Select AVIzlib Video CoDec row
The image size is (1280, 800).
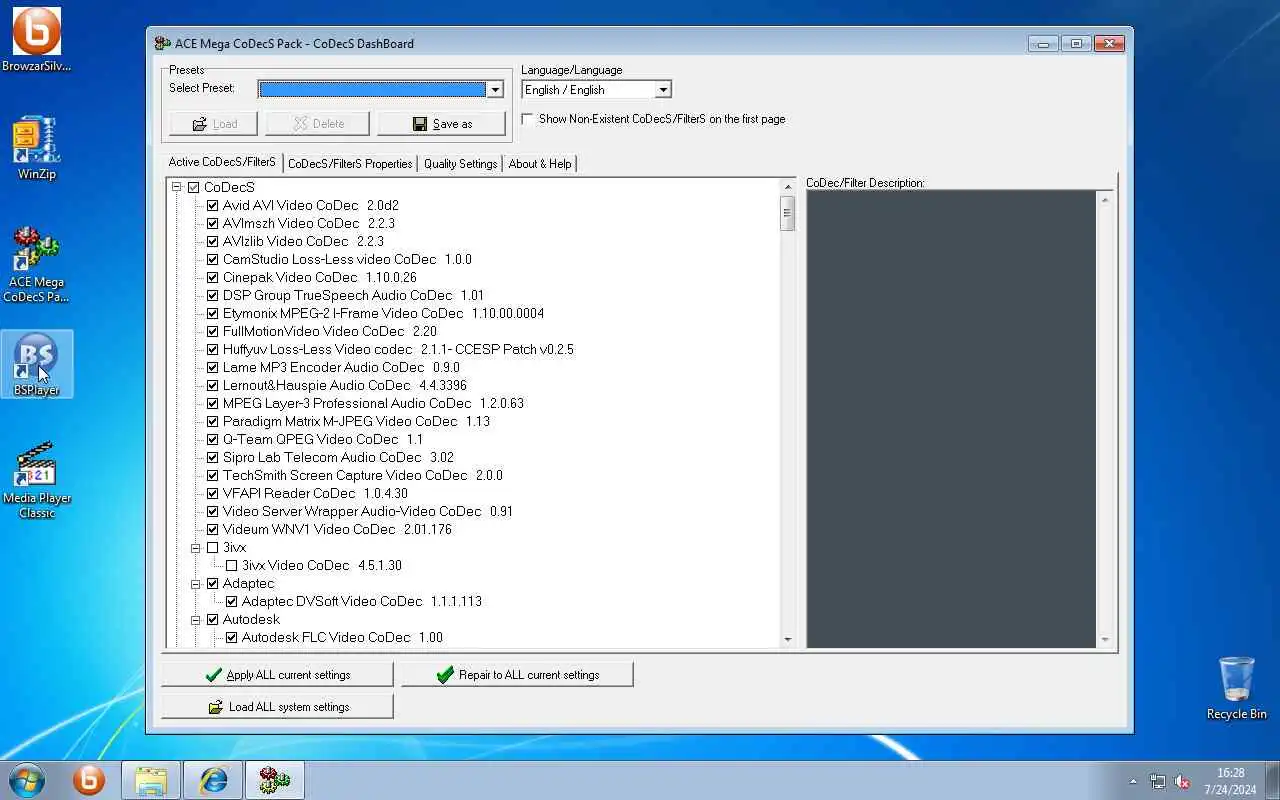pos(303,241)
